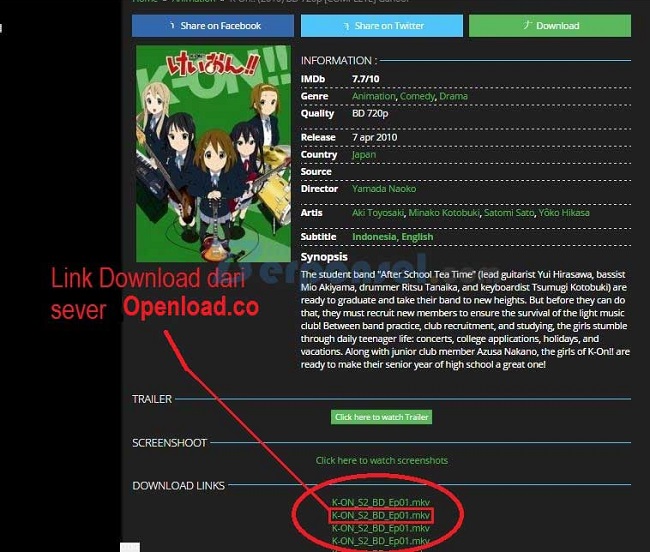Open artist Satomi Sato link

tap(509, 213)
